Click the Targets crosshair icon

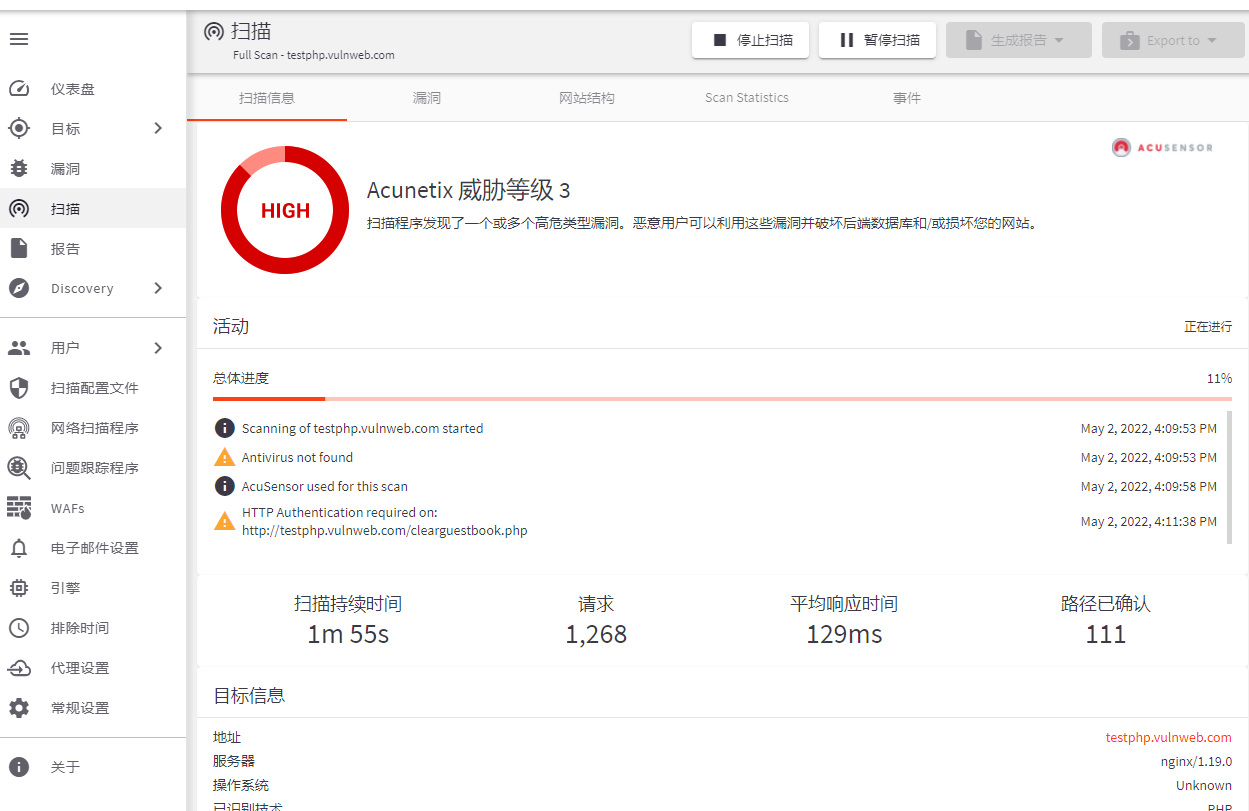19,128
